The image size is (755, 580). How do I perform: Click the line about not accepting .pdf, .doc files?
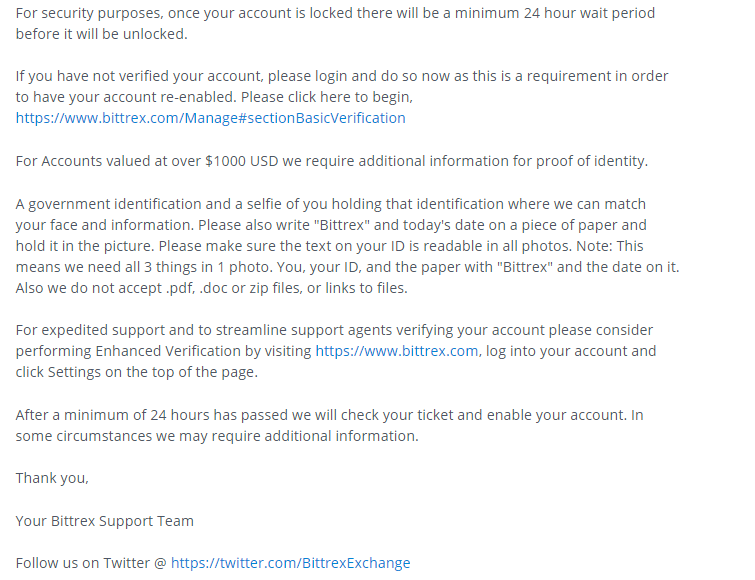coord(211,288)
